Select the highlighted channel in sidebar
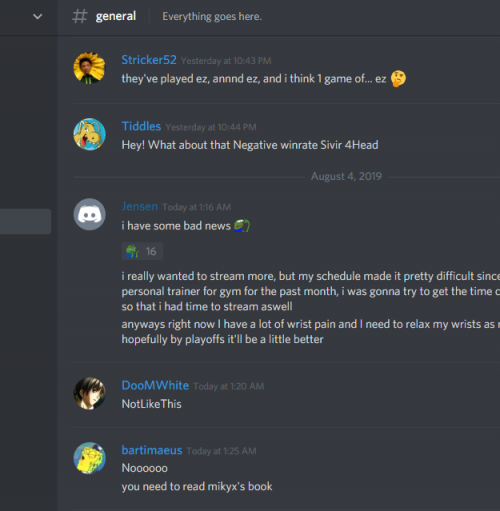Viewport: 500px width, 511px height. coord(25,221)
